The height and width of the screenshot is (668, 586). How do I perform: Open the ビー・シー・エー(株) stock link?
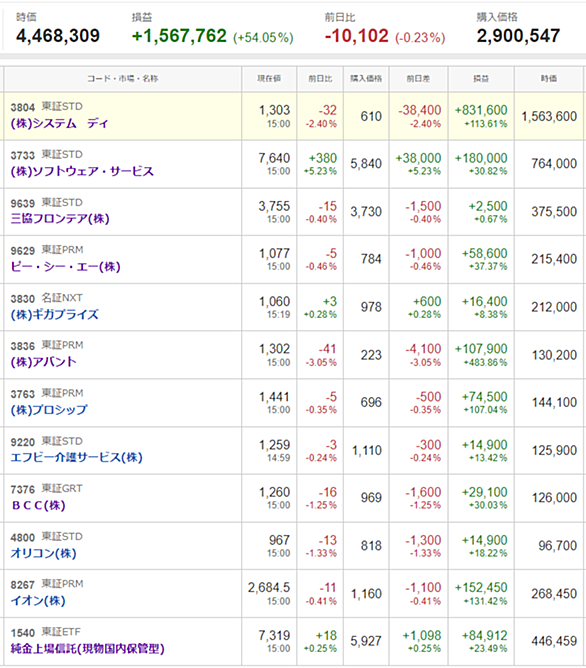[65, 267]
